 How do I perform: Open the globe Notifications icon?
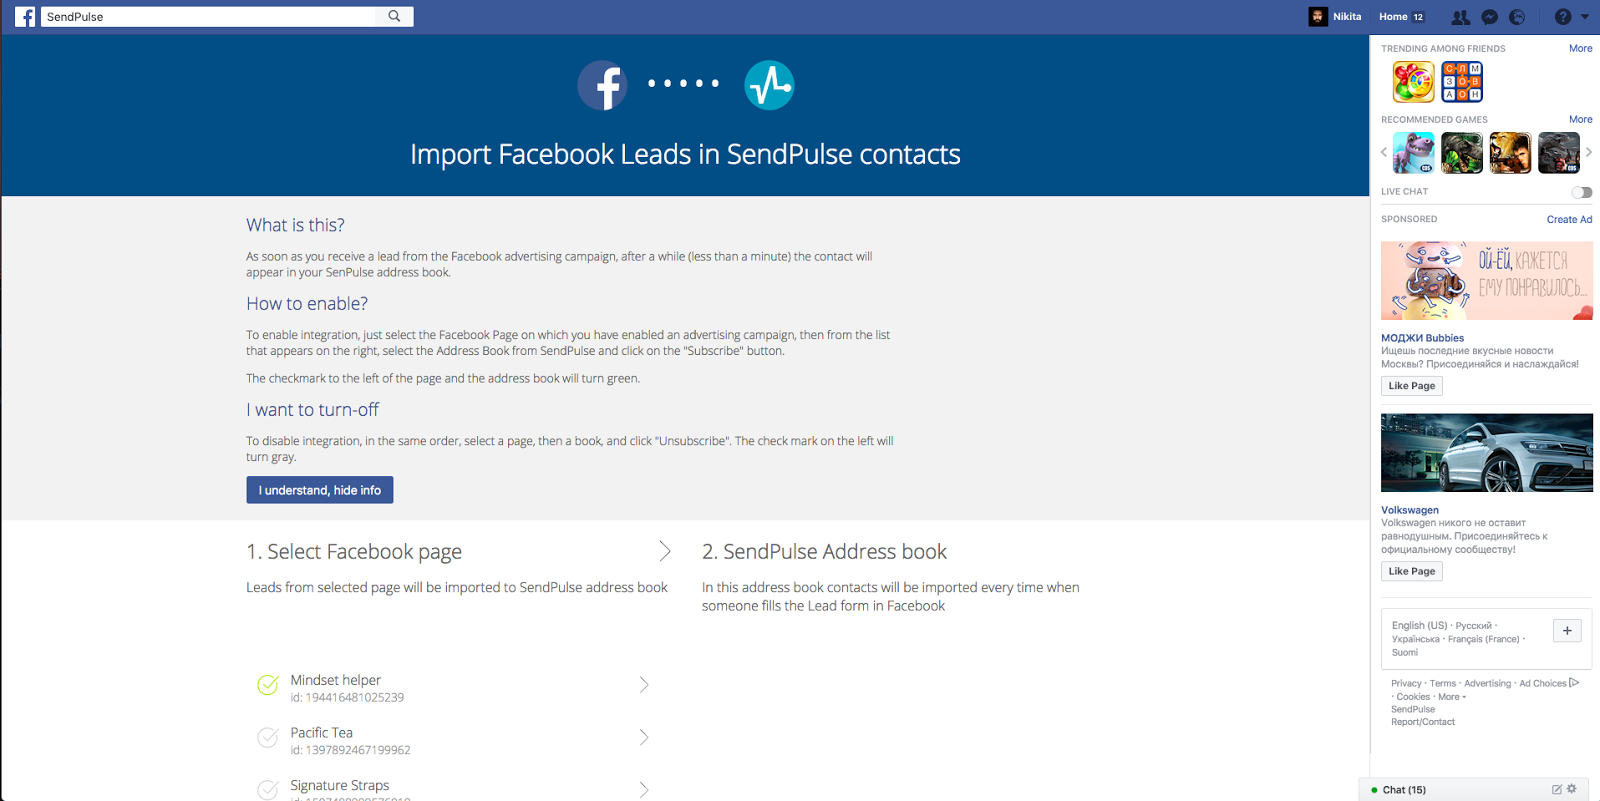pos(1517,17)
